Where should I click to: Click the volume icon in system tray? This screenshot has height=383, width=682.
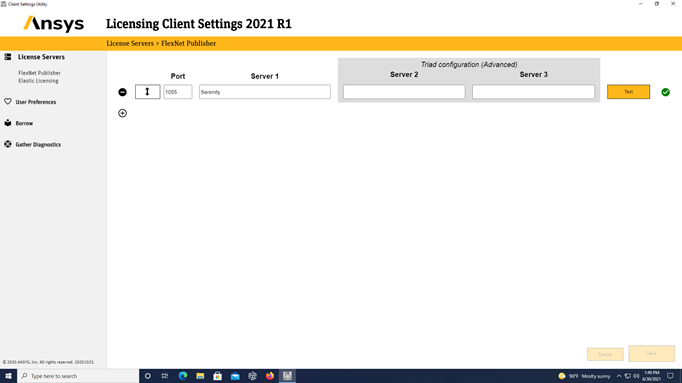tap(636, 376)
